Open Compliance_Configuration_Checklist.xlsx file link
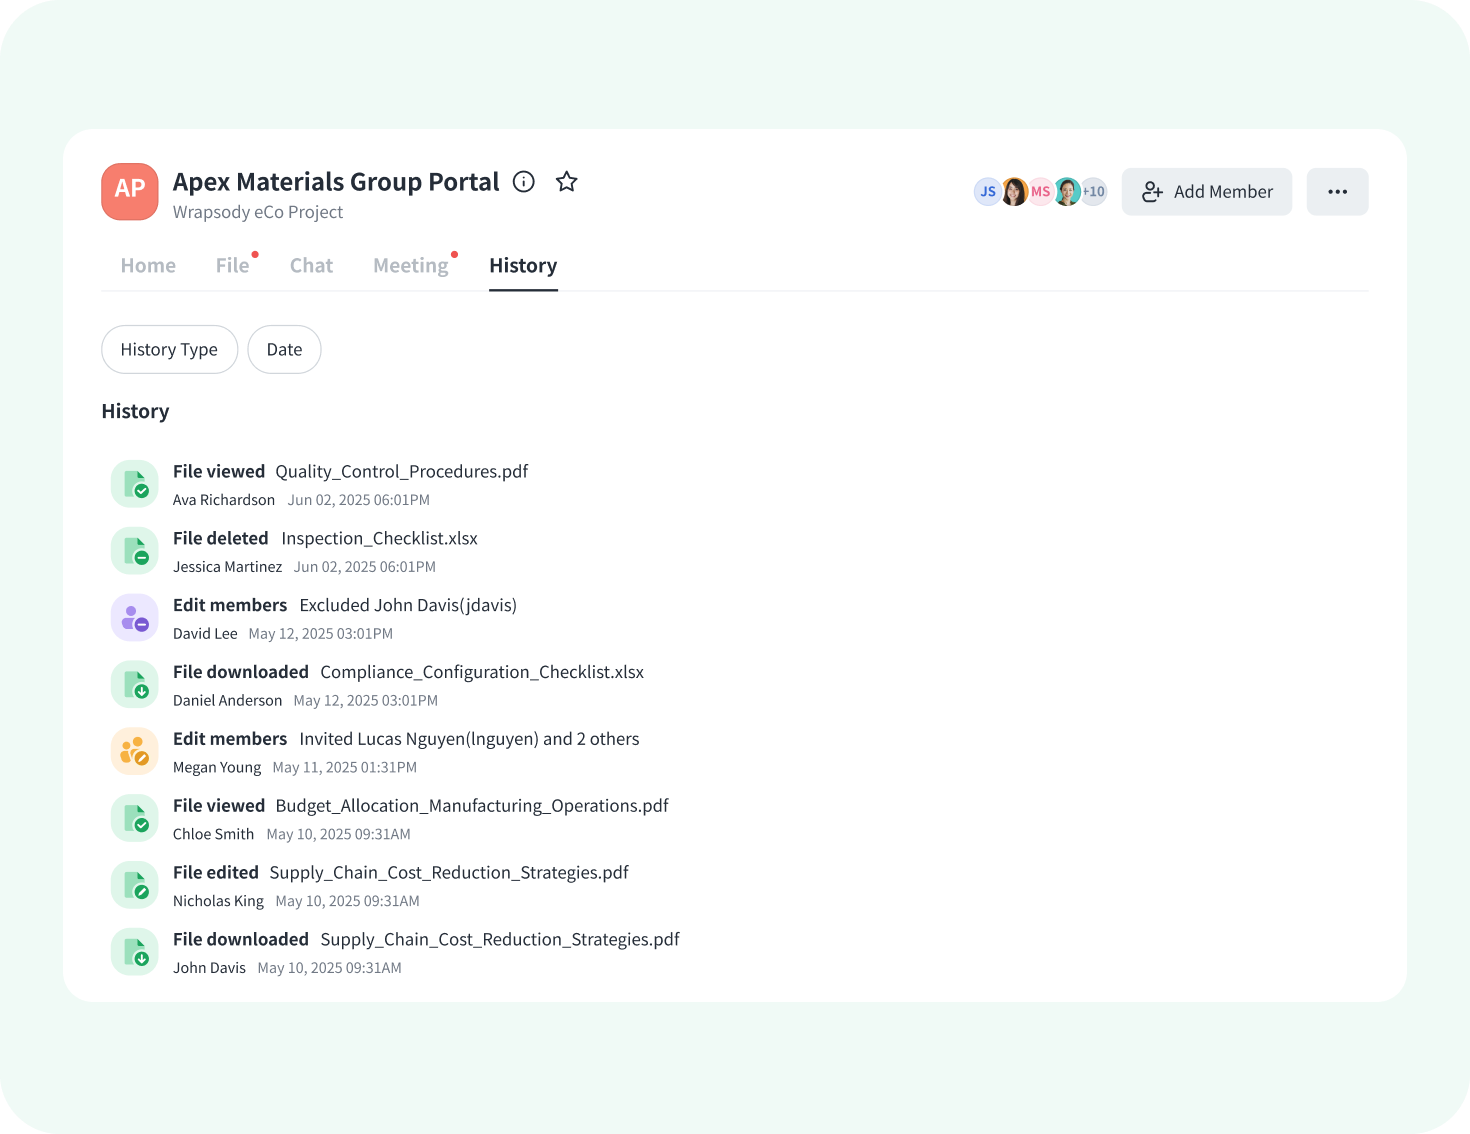Viewport: 1470px width, 1134px height. click(x=482, y=672)
